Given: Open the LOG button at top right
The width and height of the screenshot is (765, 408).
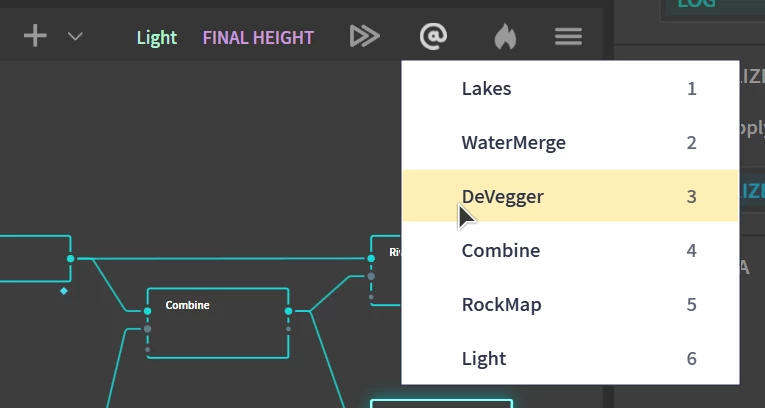Looking at the screenshot, I should pyautogui.click(x=712, y=9).
